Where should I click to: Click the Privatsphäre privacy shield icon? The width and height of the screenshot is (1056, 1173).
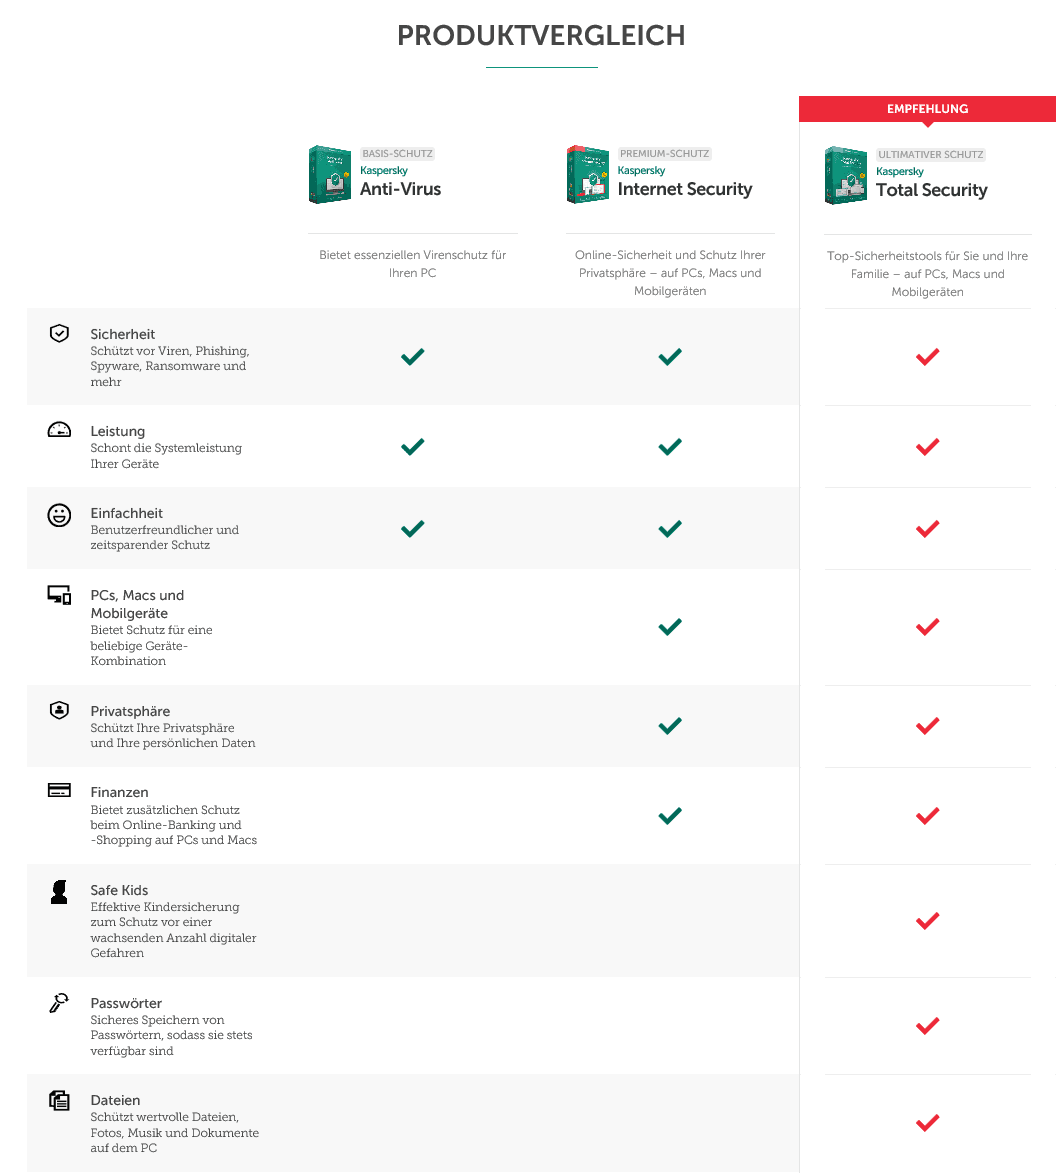59,710
